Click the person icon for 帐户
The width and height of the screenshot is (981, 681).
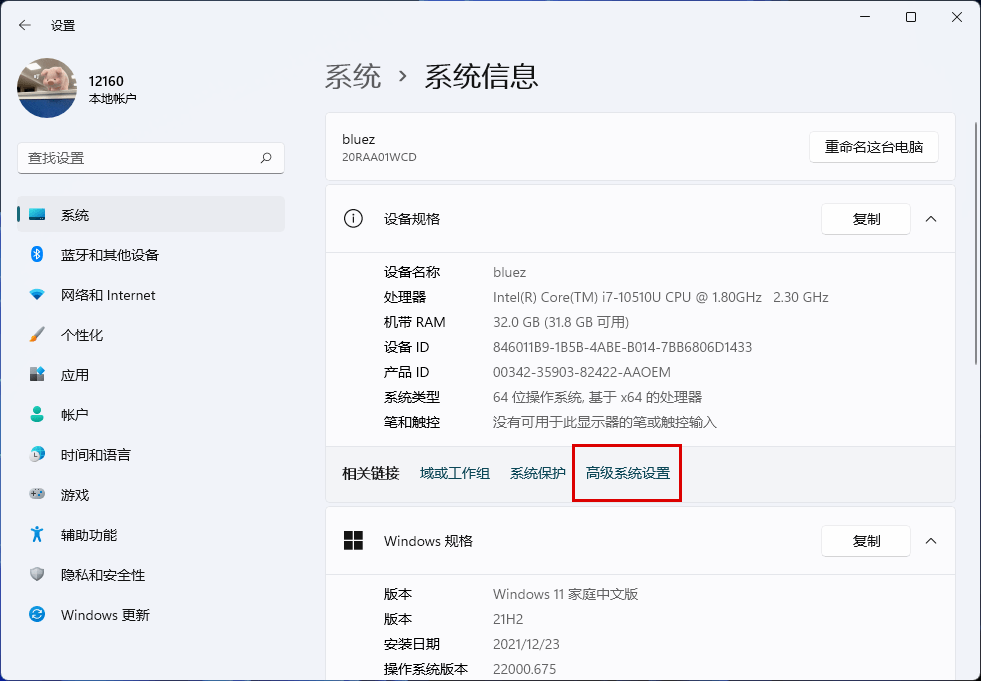pos(37,414)
